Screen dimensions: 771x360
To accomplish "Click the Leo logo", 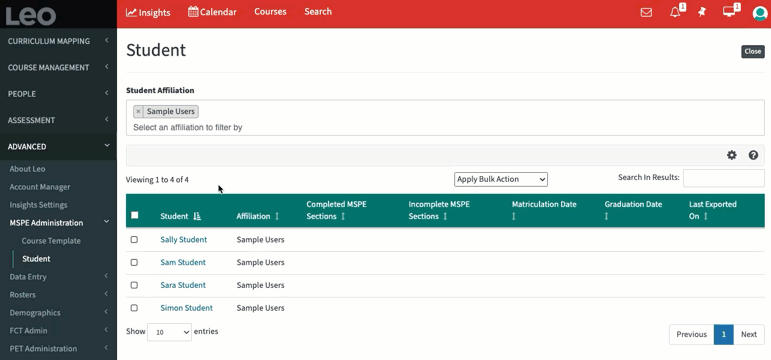I will [x=30, y=15].
